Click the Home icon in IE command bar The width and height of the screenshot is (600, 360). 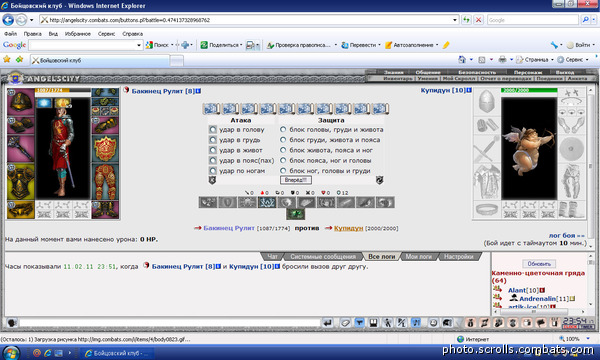(x=462, y=59)
